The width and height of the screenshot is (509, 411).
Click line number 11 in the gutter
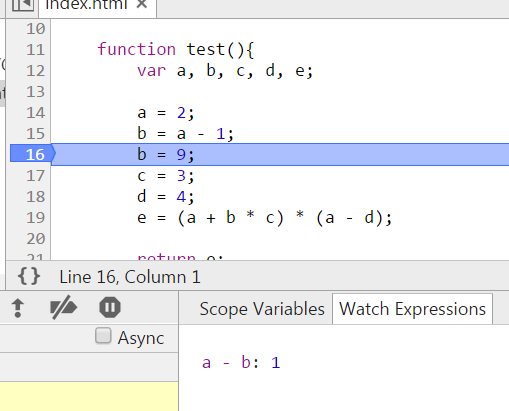pos(35,50)
